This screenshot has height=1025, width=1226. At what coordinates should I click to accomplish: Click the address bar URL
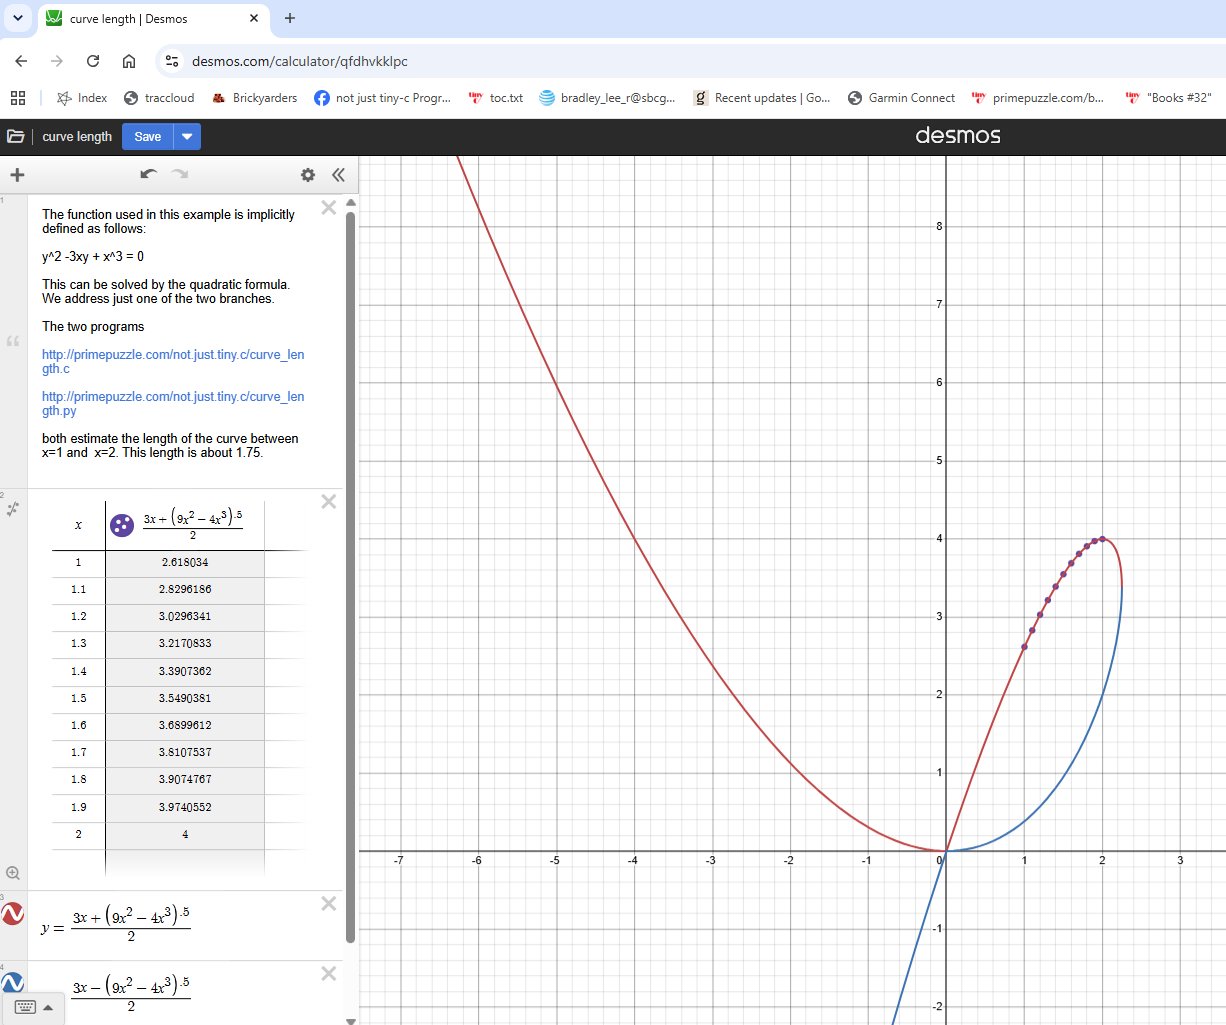(300, 61)
